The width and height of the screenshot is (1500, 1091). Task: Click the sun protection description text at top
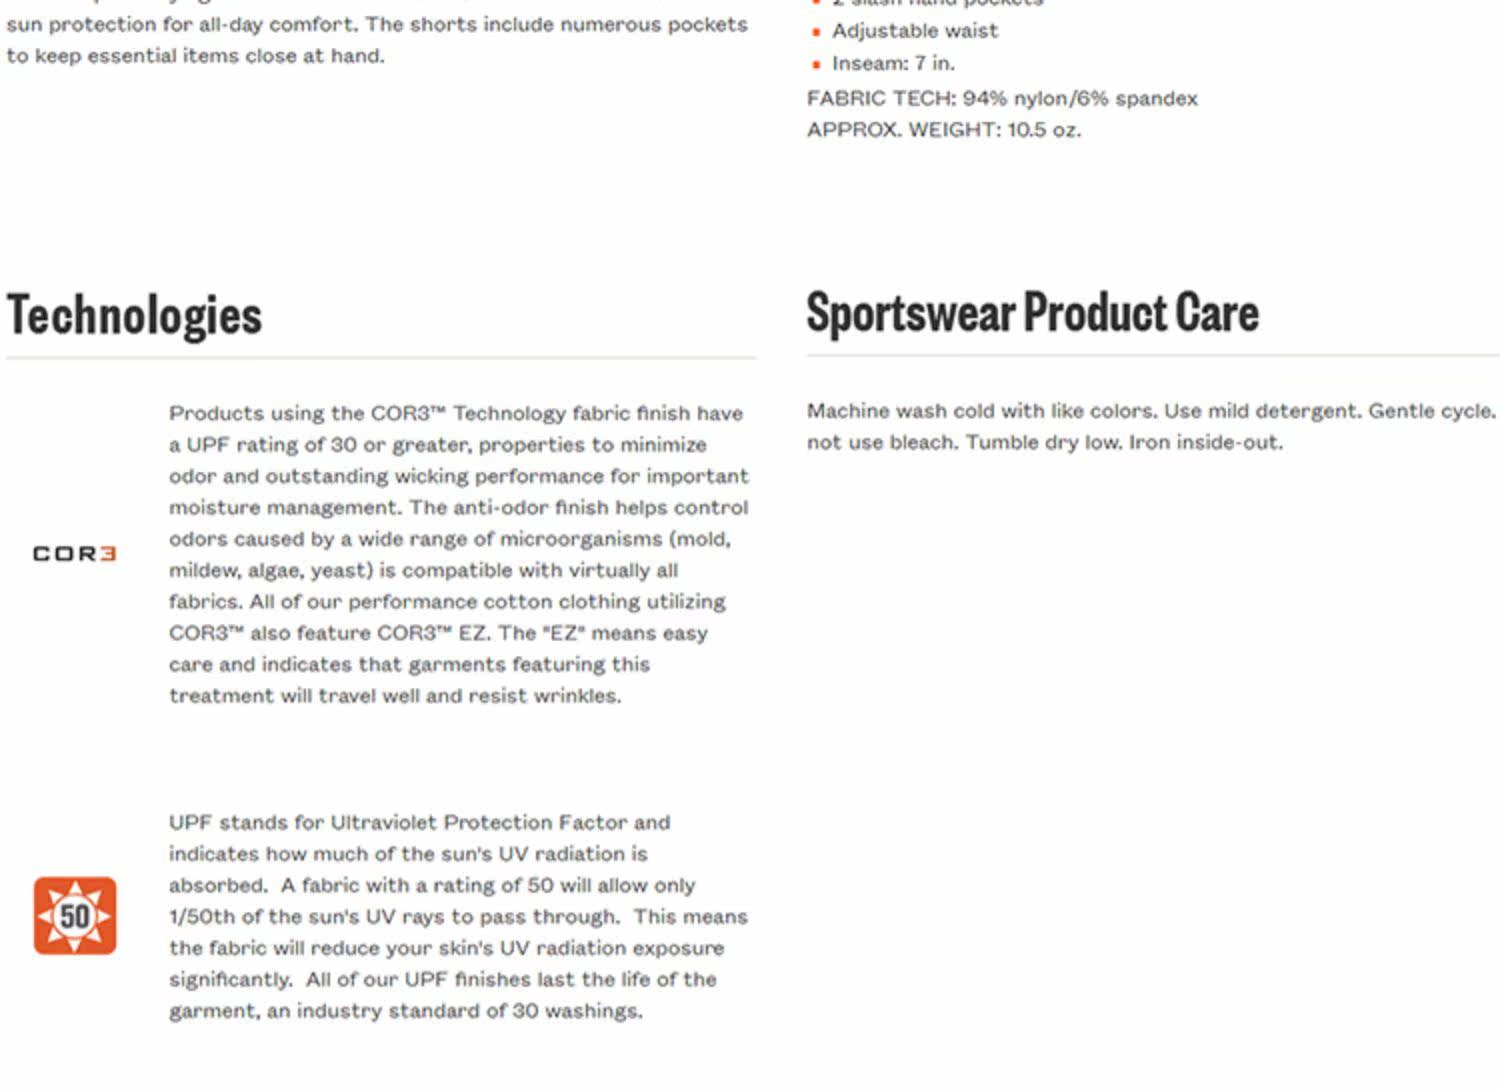click(377, 24)
